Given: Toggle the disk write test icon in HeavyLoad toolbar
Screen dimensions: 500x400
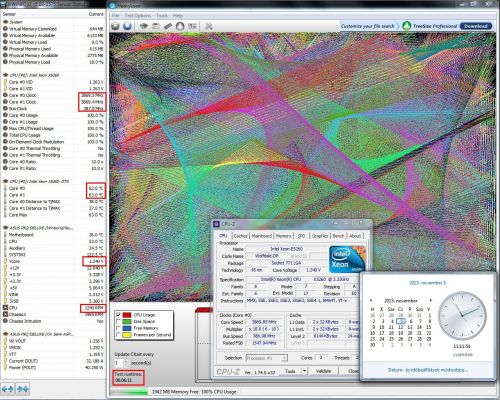Looking at the screenshot, I should pos(156,26).
